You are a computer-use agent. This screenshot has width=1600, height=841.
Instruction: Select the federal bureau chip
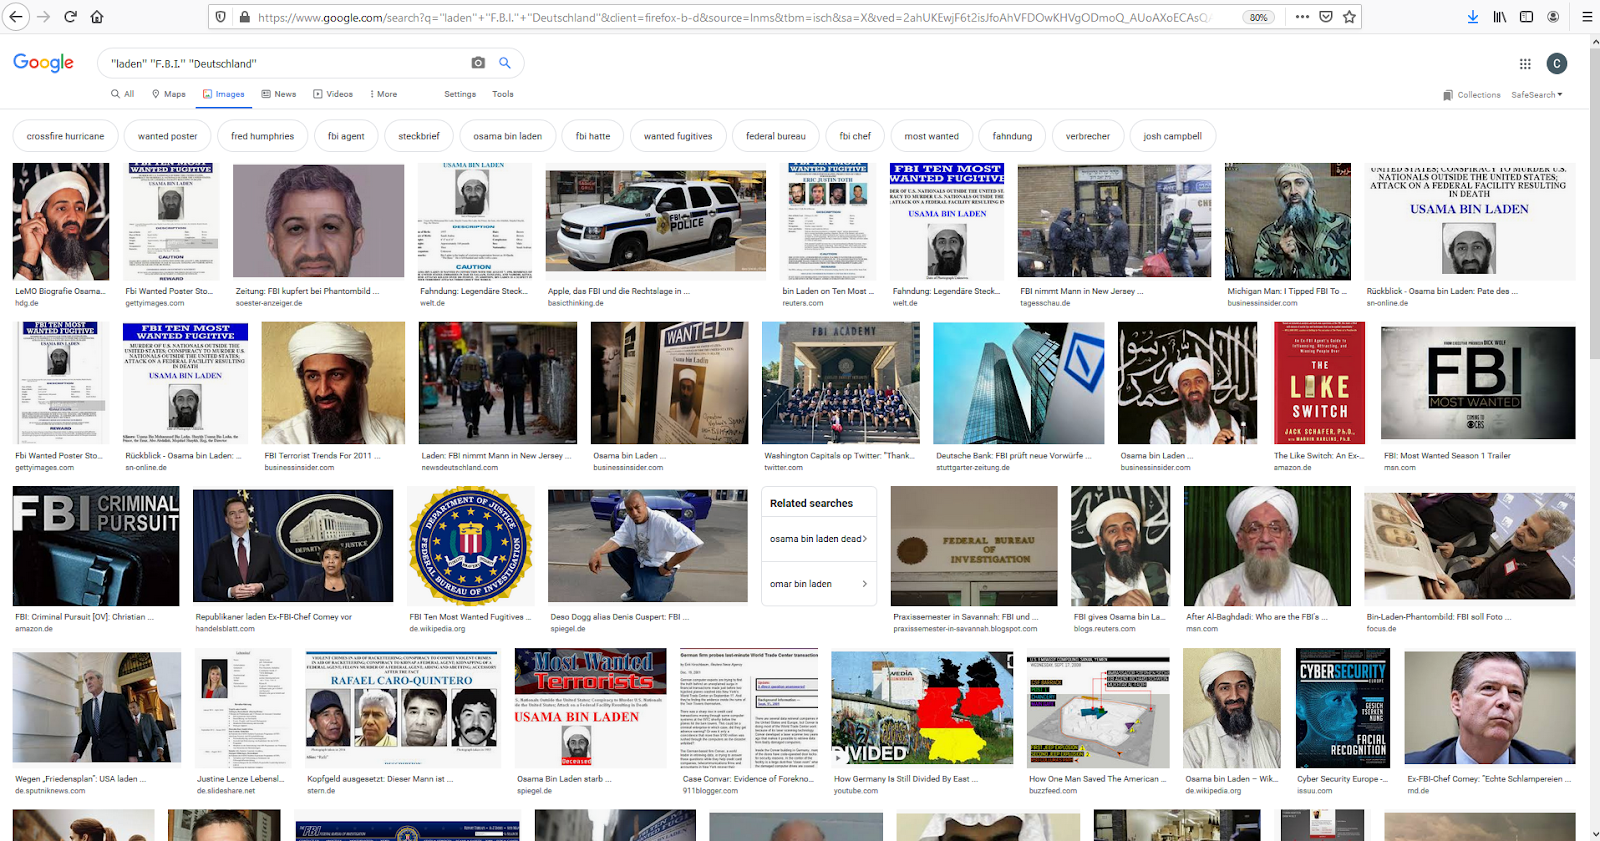tap(776, 136)
